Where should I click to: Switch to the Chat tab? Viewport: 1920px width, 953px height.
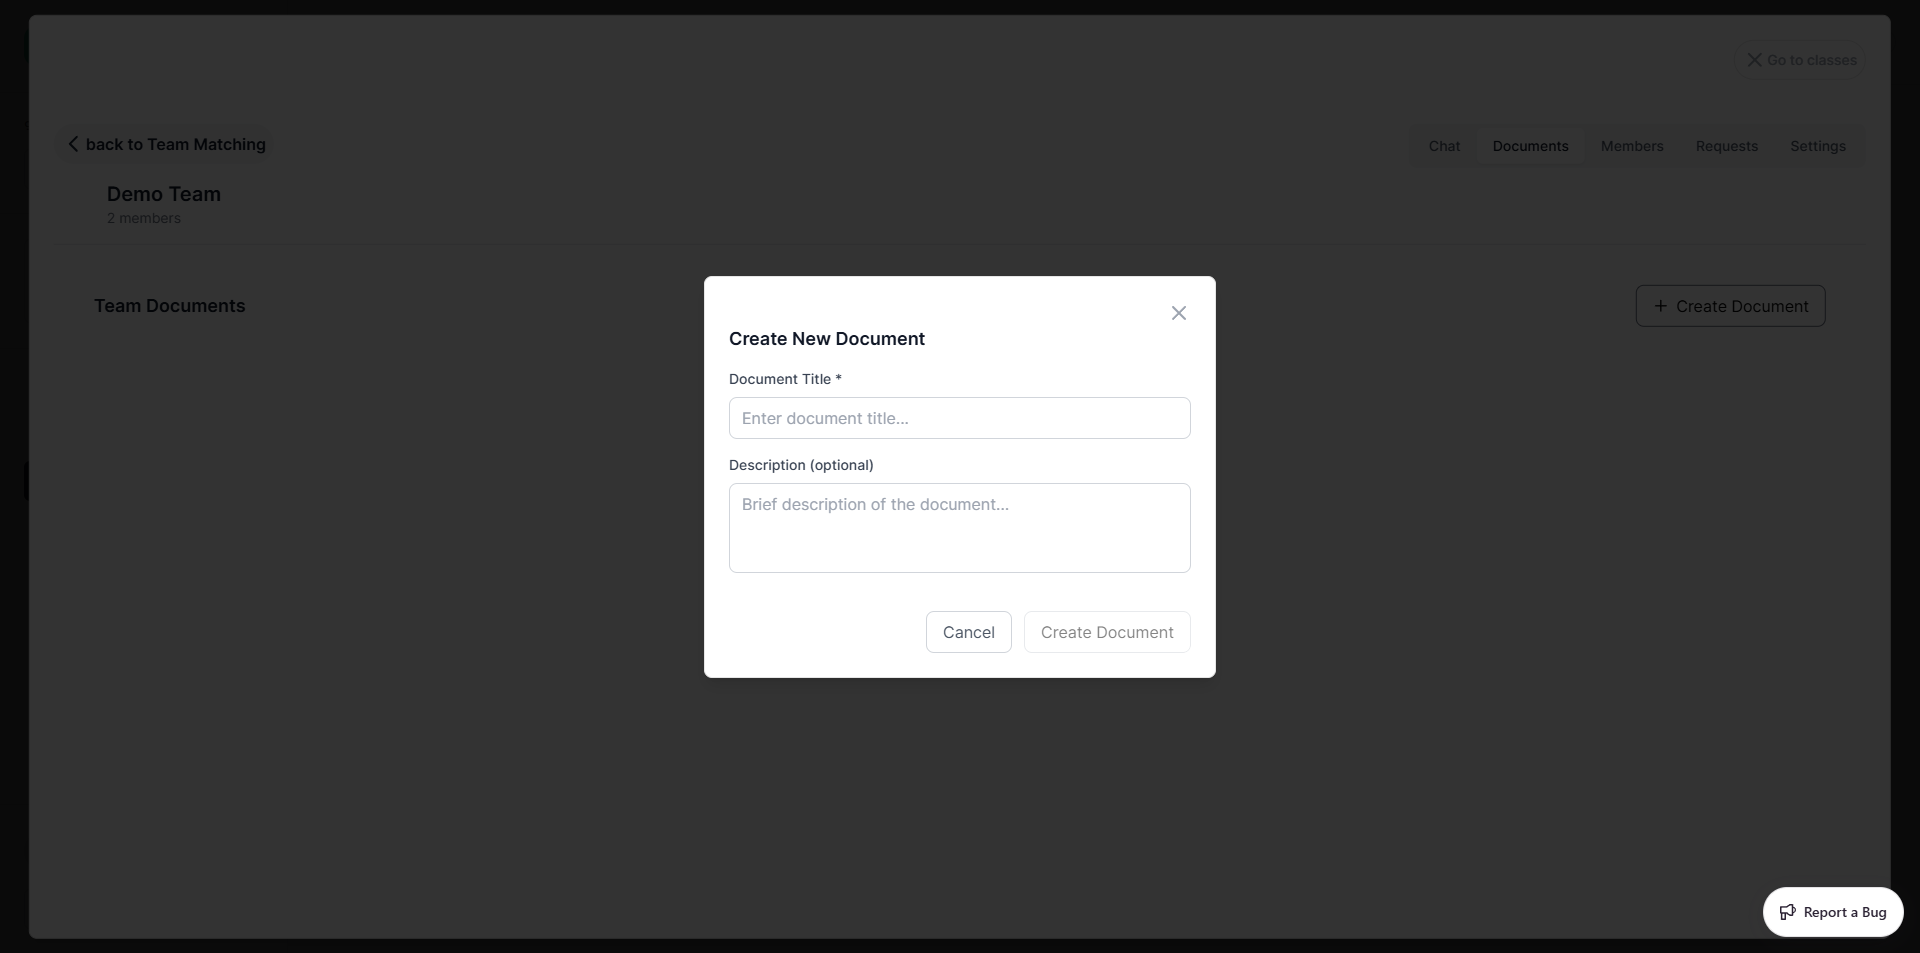(1444, 146)
